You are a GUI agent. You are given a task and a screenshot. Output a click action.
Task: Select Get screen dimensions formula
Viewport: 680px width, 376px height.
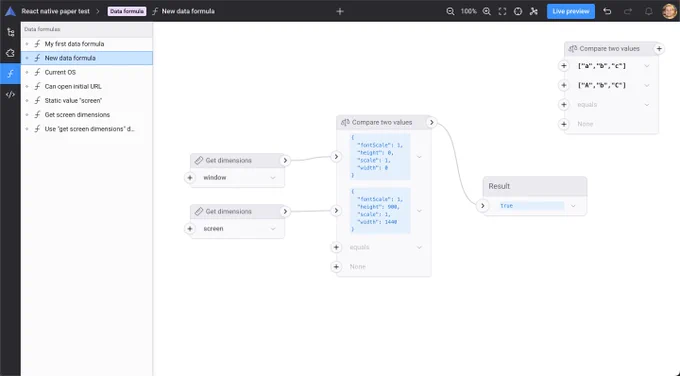tap(87, 114)
